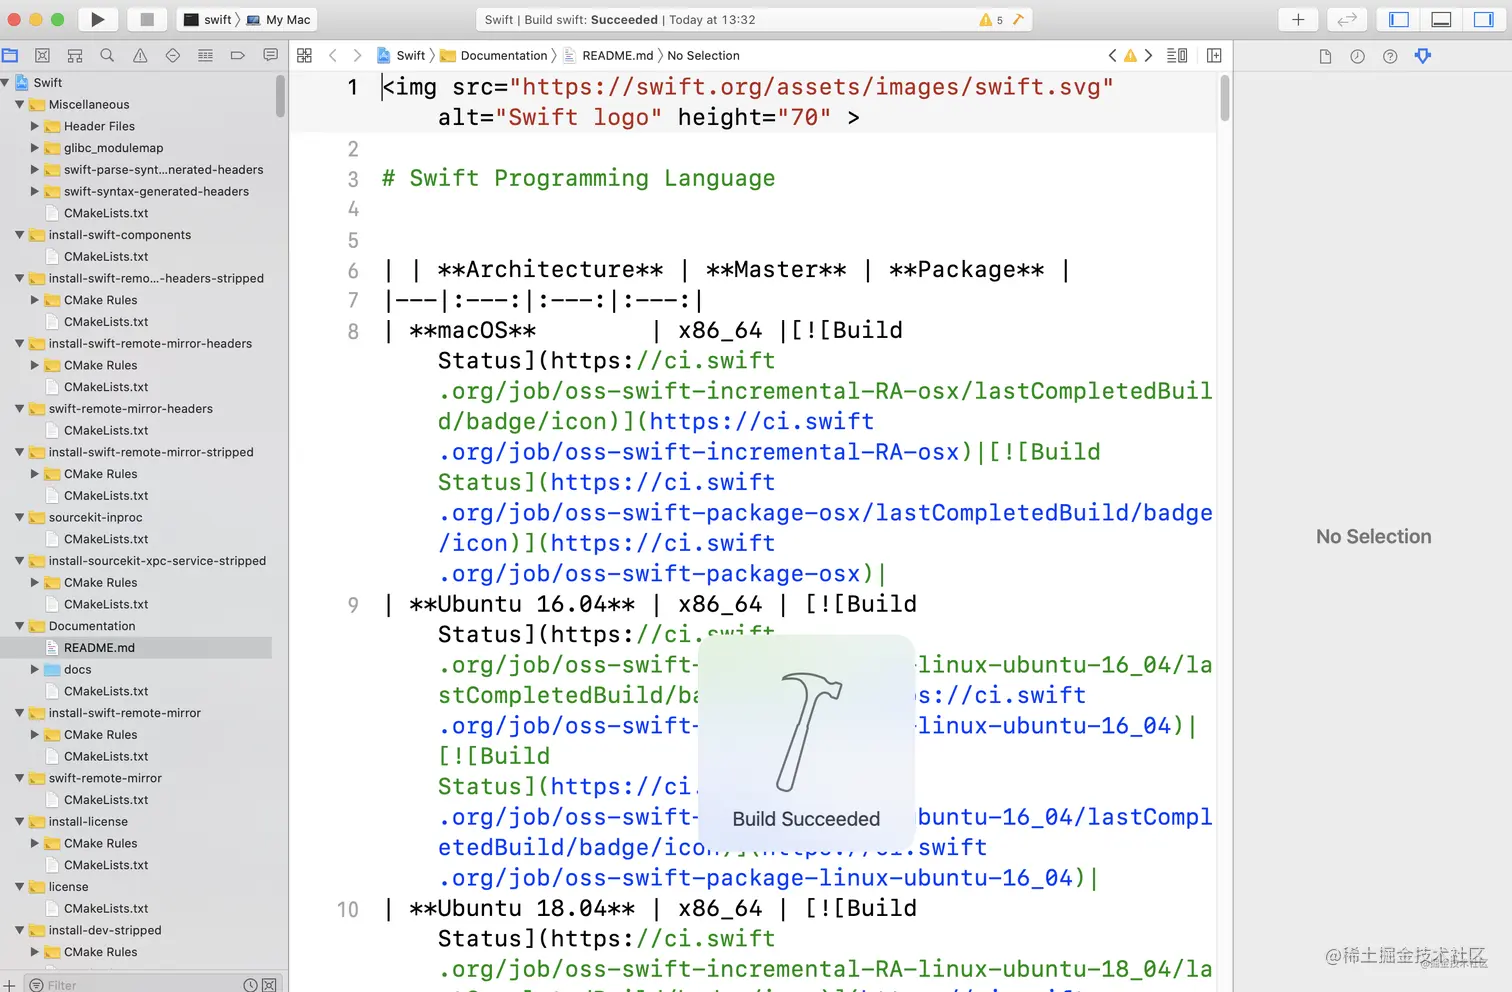Click the Swift Programming Language heading line
1512x992 pixels.
[578, 178]
